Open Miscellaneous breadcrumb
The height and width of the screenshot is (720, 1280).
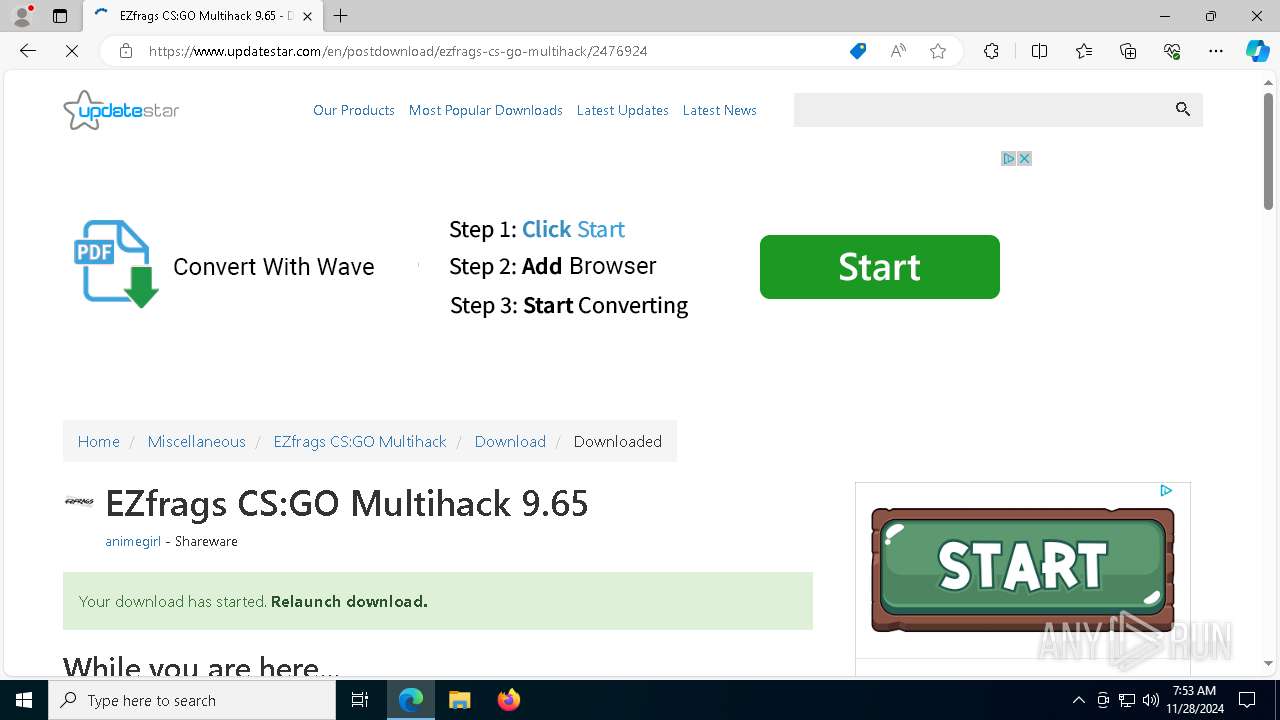tap(196, 441)
